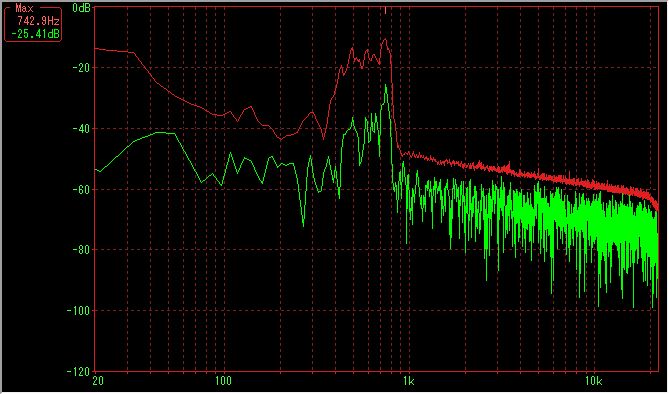
Task: Select the -25.41dB peak value
Action: (x=35, y=34)
